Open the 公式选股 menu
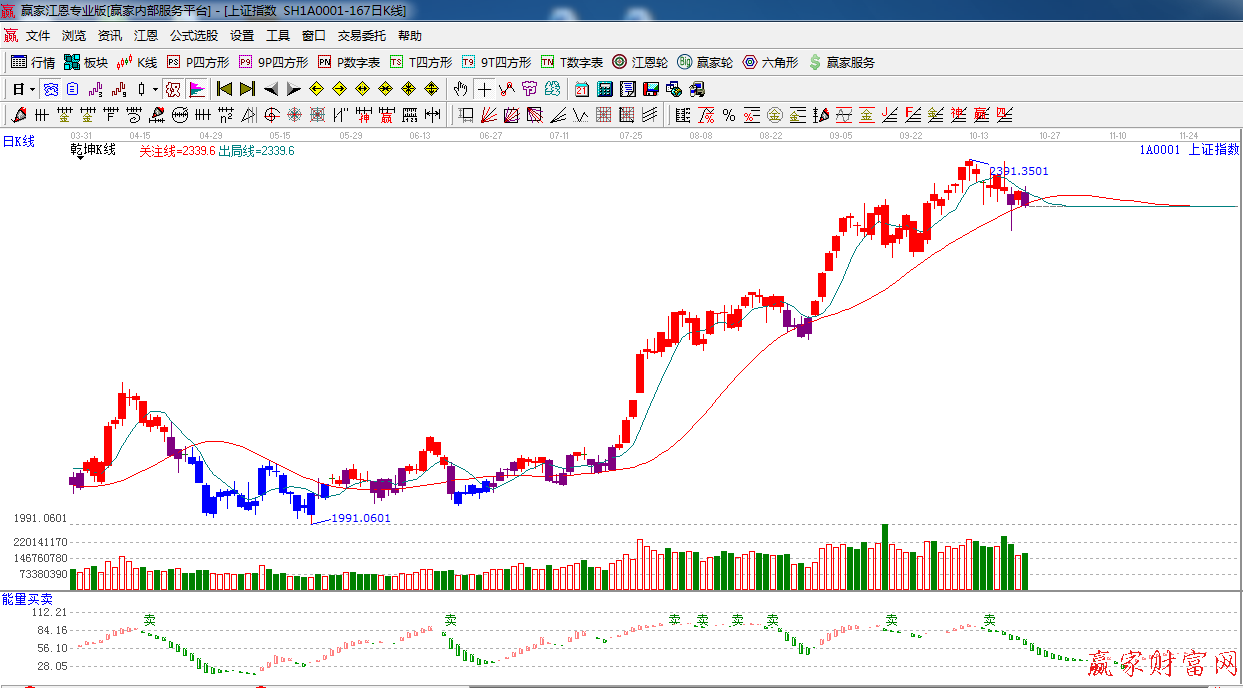This screenshot has height=688, width=1243. 193,36
